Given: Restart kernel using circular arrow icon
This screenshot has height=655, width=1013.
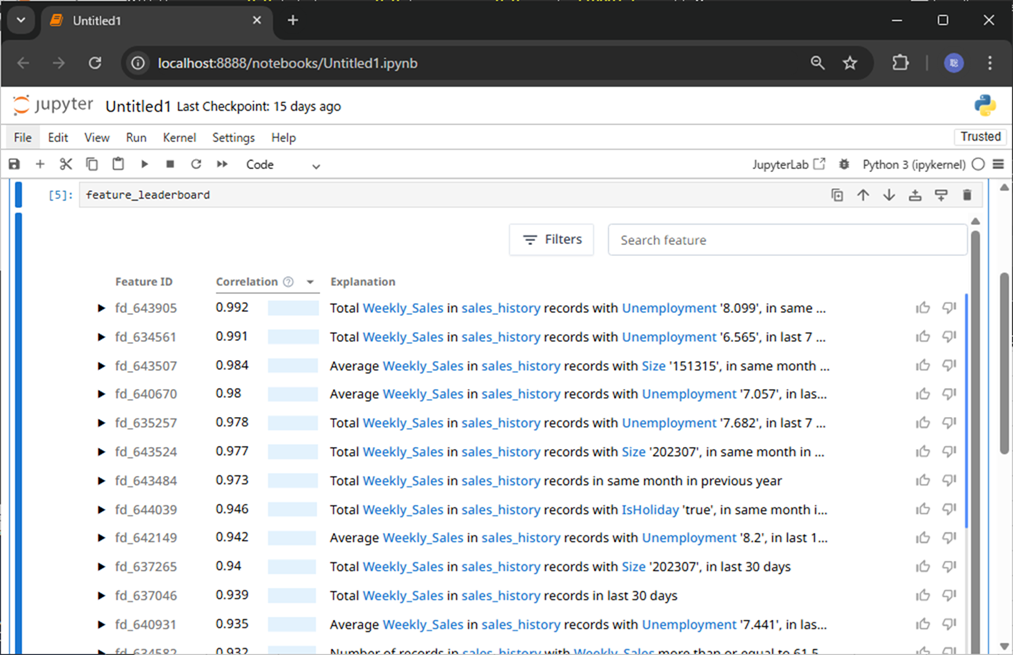Looking at the screenshot, I should point(196,164).
